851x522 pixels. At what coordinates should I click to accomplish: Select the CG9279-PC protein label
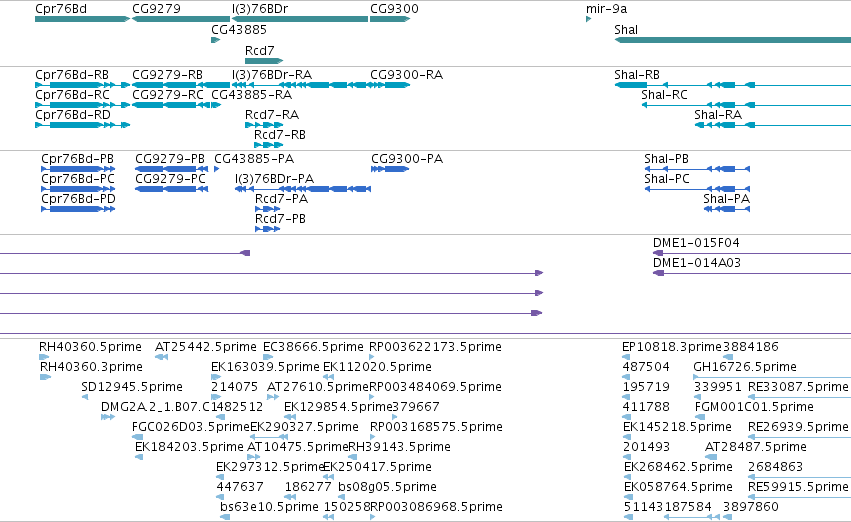[x=170, y=179]
